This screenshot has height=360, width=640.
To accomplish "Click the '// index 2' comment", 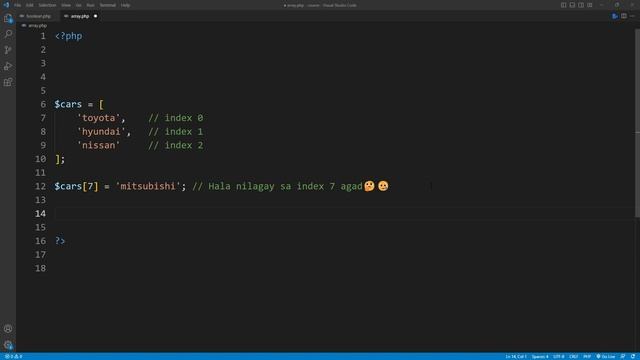I will tap(176, 145).
